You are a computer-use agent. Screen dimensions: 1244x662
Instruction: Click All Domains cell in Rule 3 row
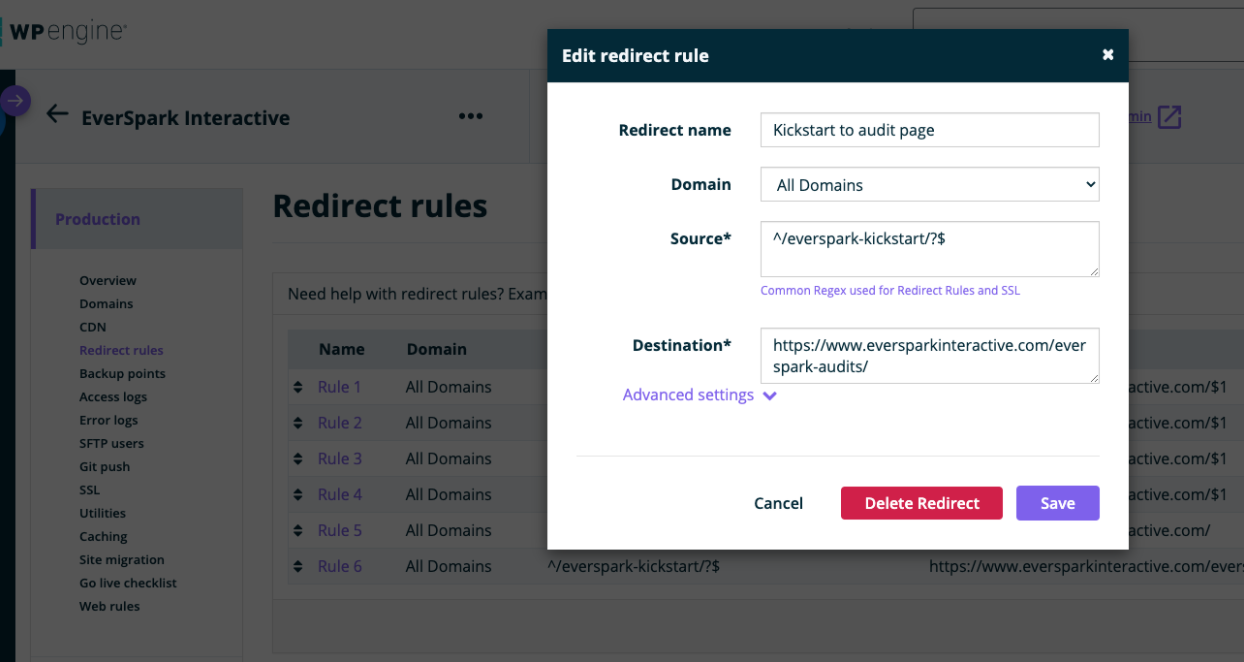[x=449, y=459]
